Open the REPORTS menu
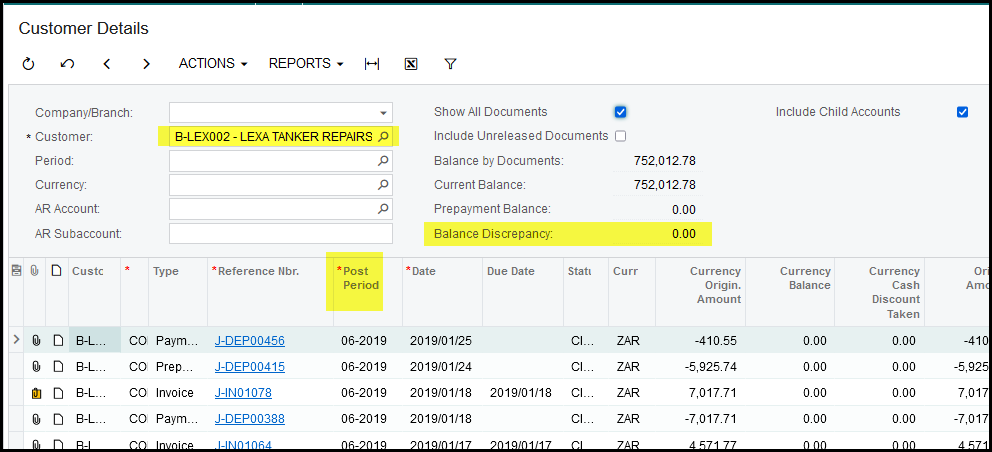This screenshot has width=992, height=452. click(305, 64)
